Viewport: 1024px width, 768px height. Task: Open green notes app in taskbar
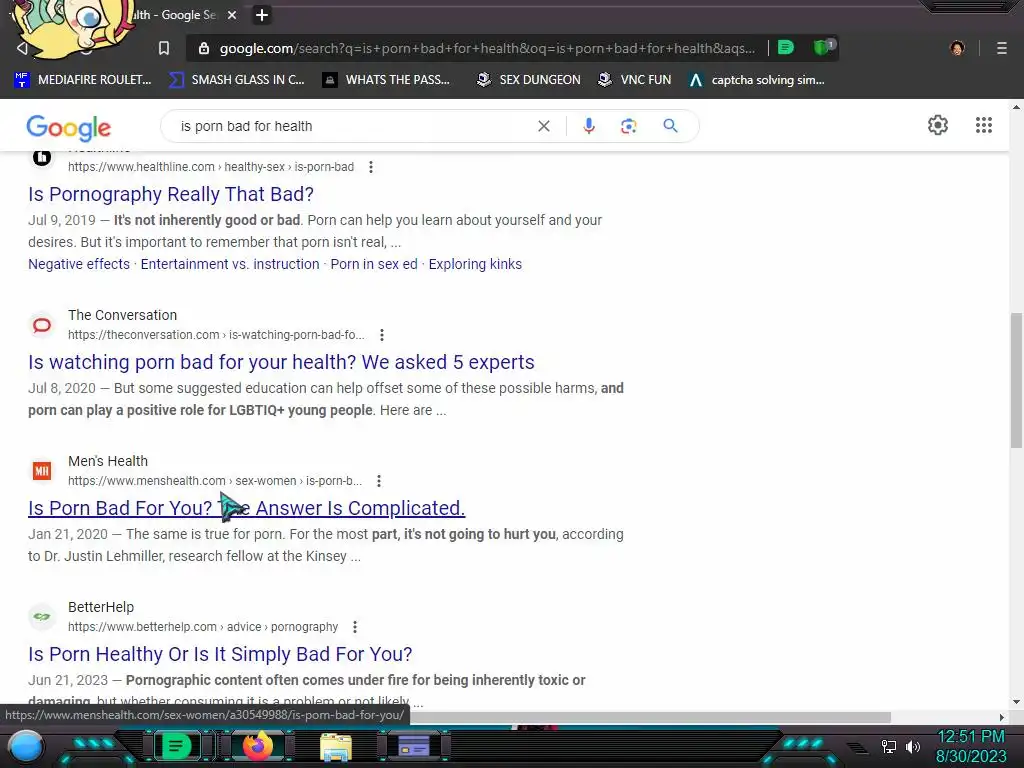pos(175,746)
